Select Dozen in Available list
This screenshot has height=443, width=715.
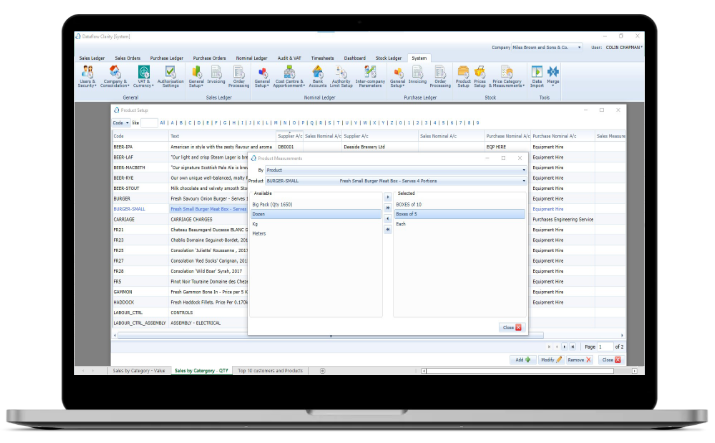click(316, 214)
